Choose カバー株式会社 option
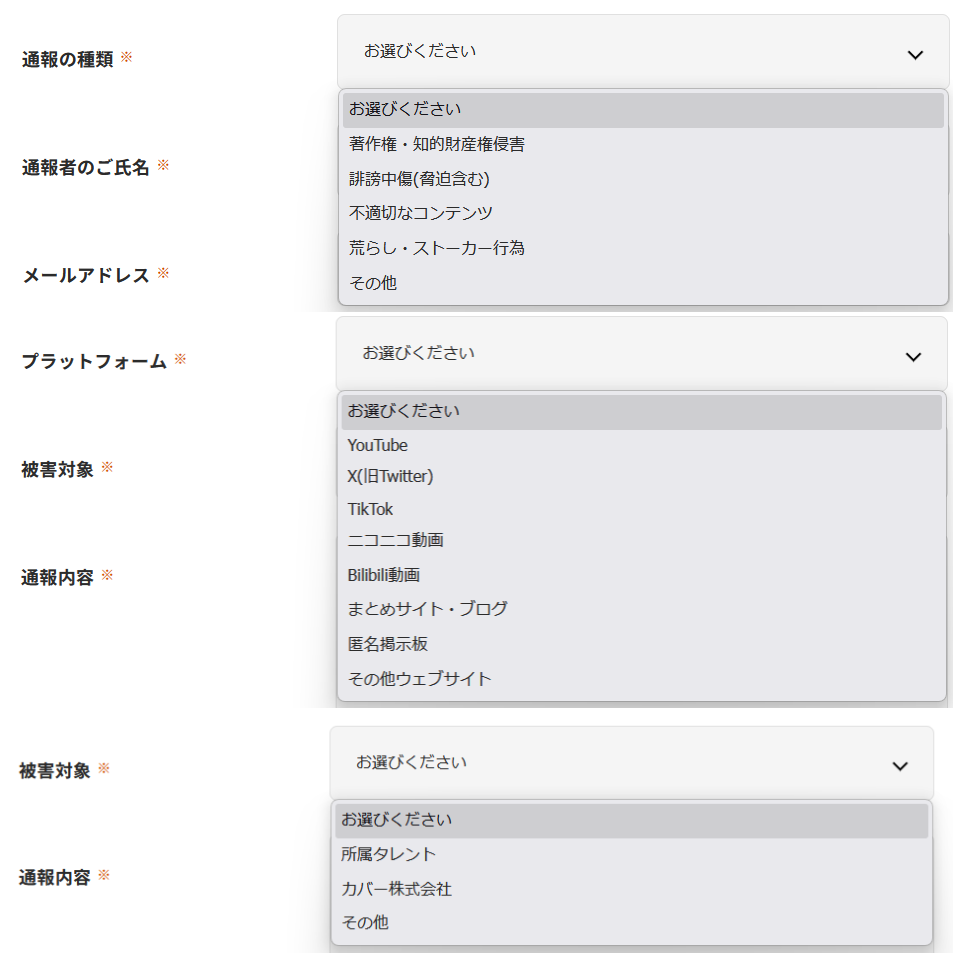The image size is (953, 953). (396, 889)
